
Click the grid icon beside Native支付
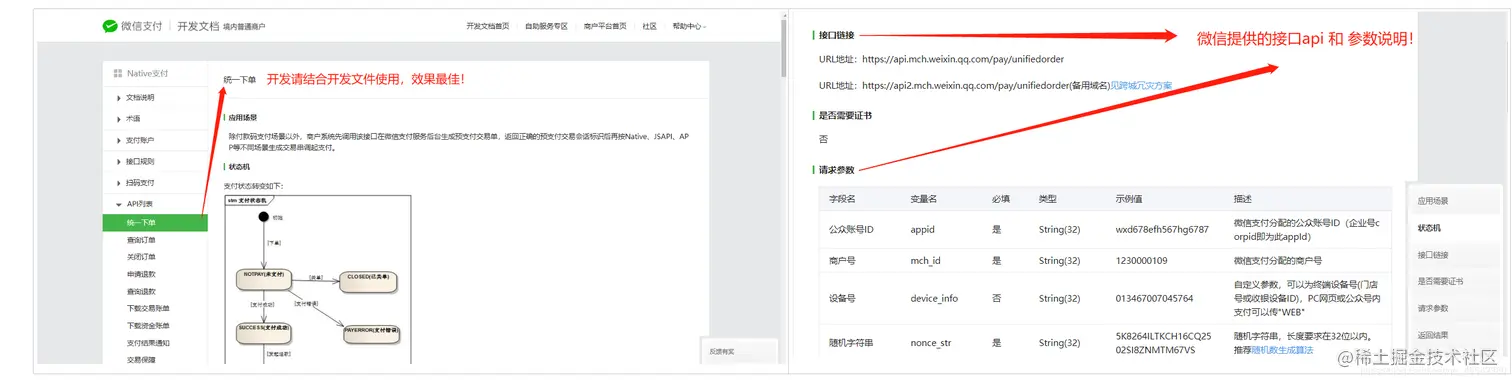117,73
